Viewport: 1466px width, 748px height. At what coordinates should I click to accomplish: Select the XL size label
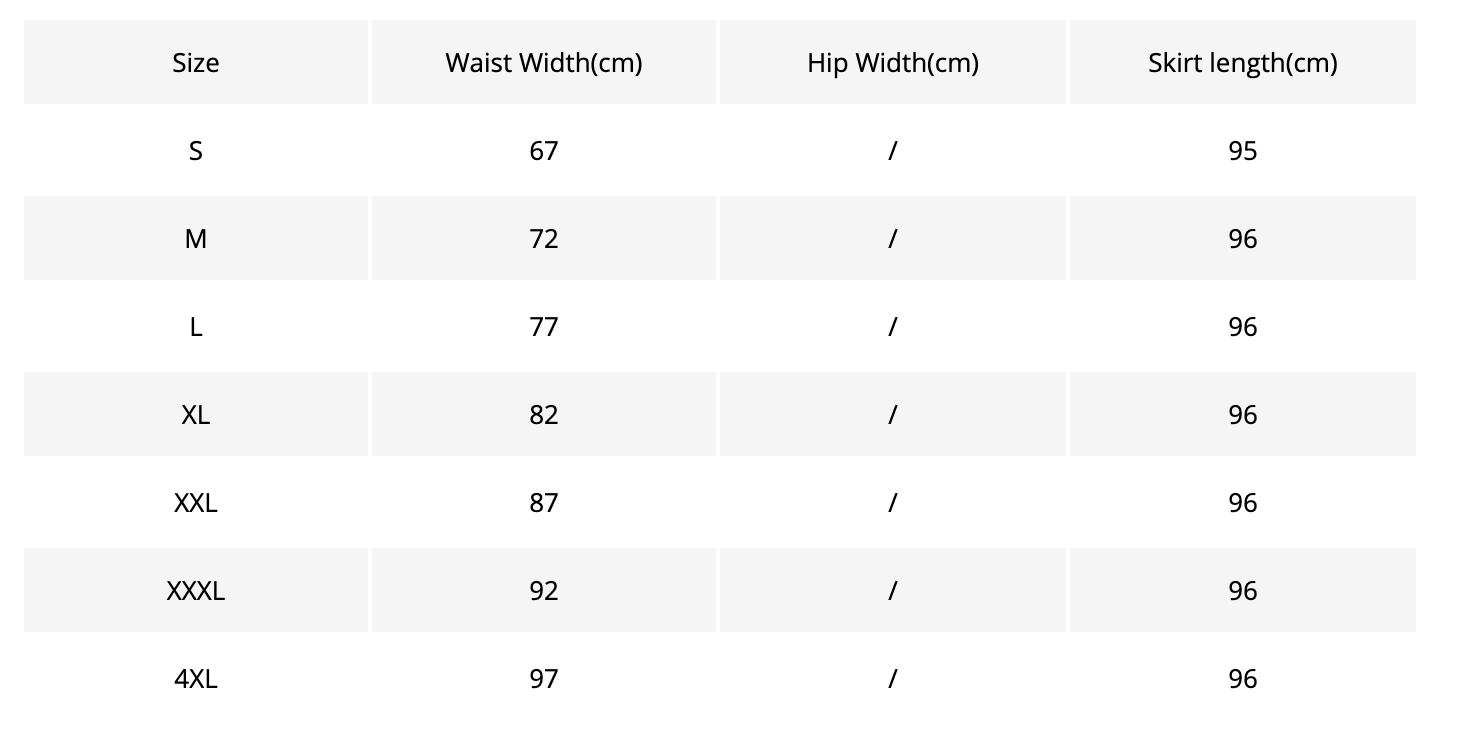196,414
